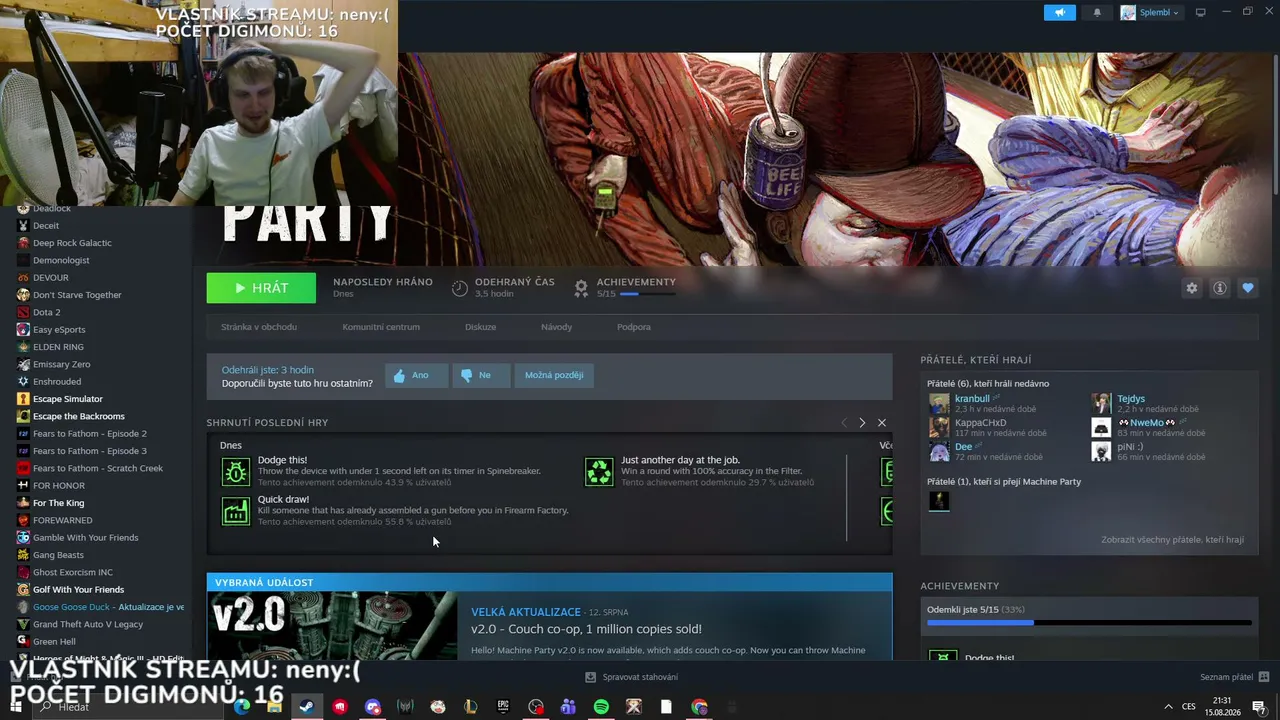Recommend the game with Ano thumbs up
This screenshot has height=720, width=1280.
click(416, 375)
